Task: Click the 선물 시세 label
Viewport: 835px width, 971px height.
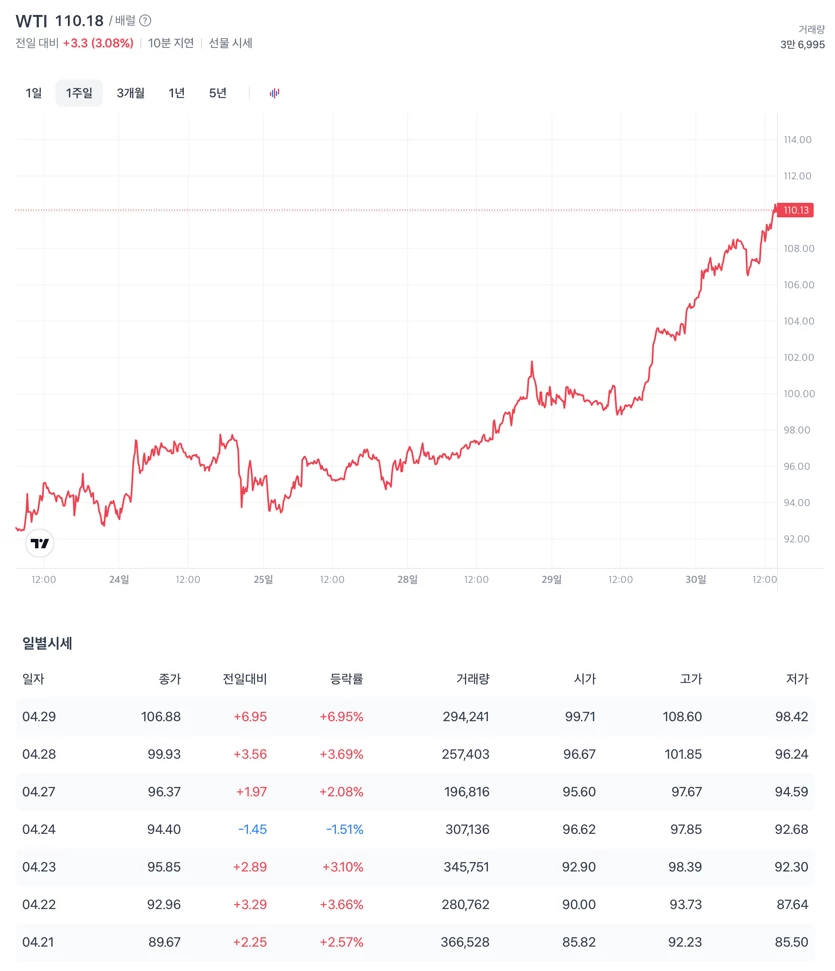Action: pyautogui.click(x=230, y=43)
